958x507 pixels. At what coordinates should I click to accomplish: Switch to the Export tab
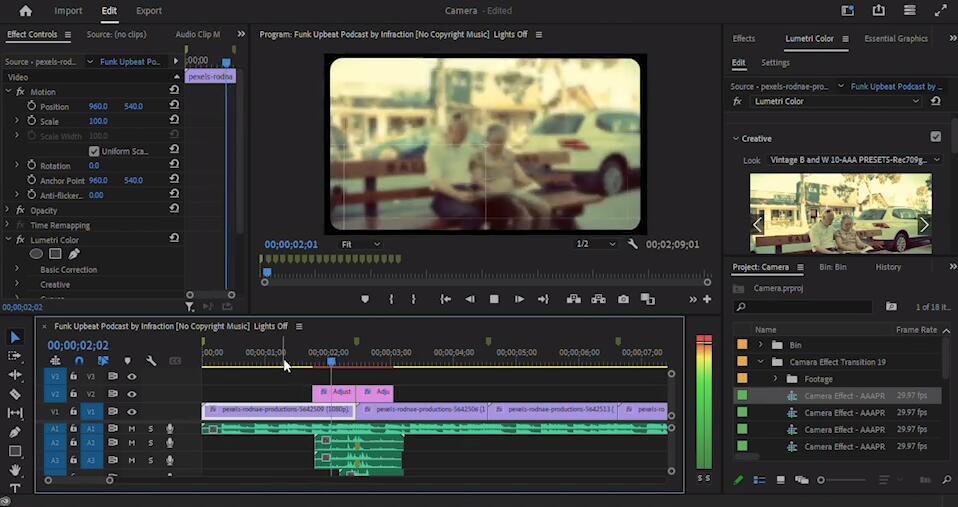coord(149,11)
